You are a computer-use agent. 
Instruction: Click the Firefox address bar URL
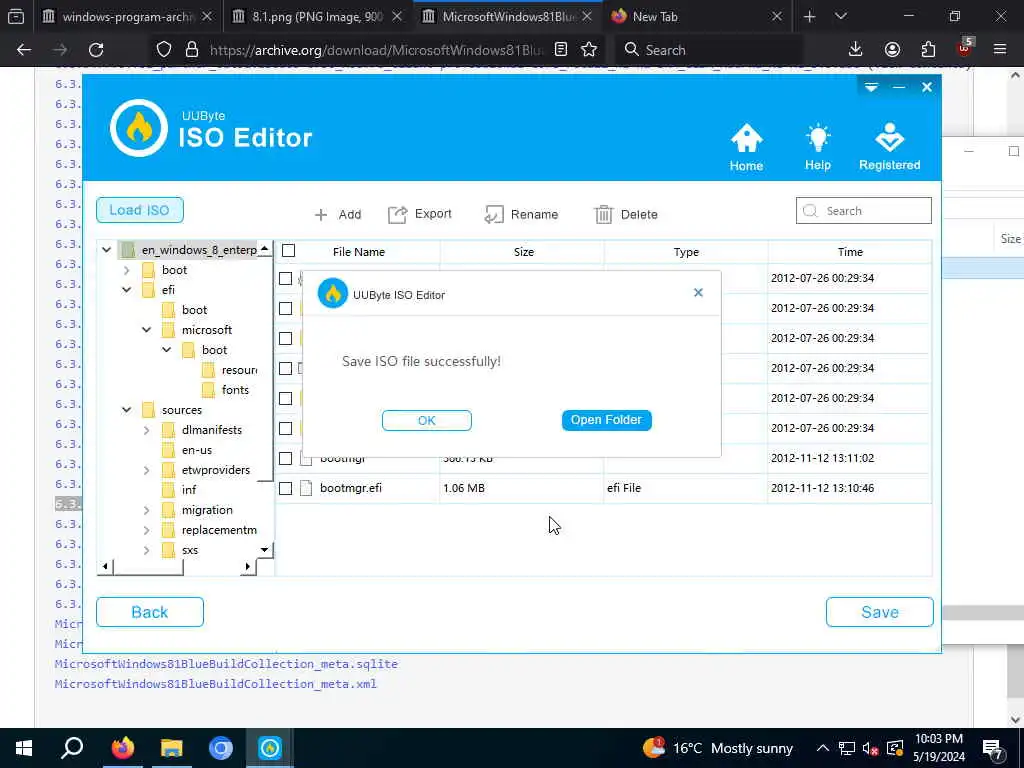point(376,50)
